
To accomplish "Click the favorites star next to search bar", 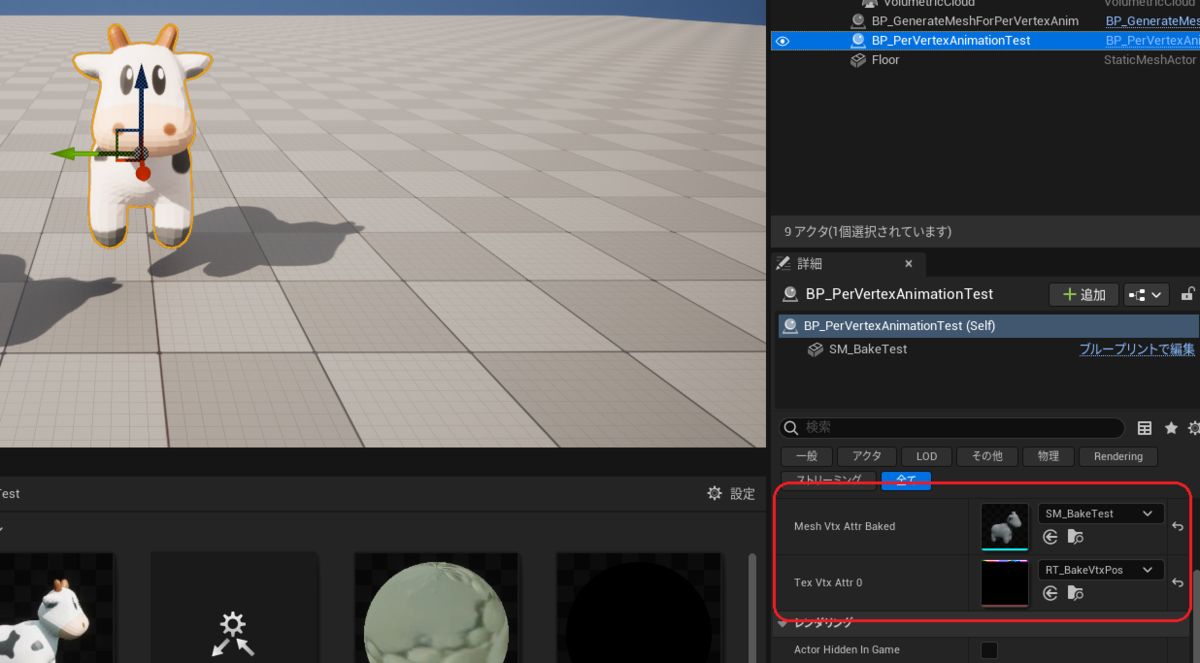I will pos(1170,427).
